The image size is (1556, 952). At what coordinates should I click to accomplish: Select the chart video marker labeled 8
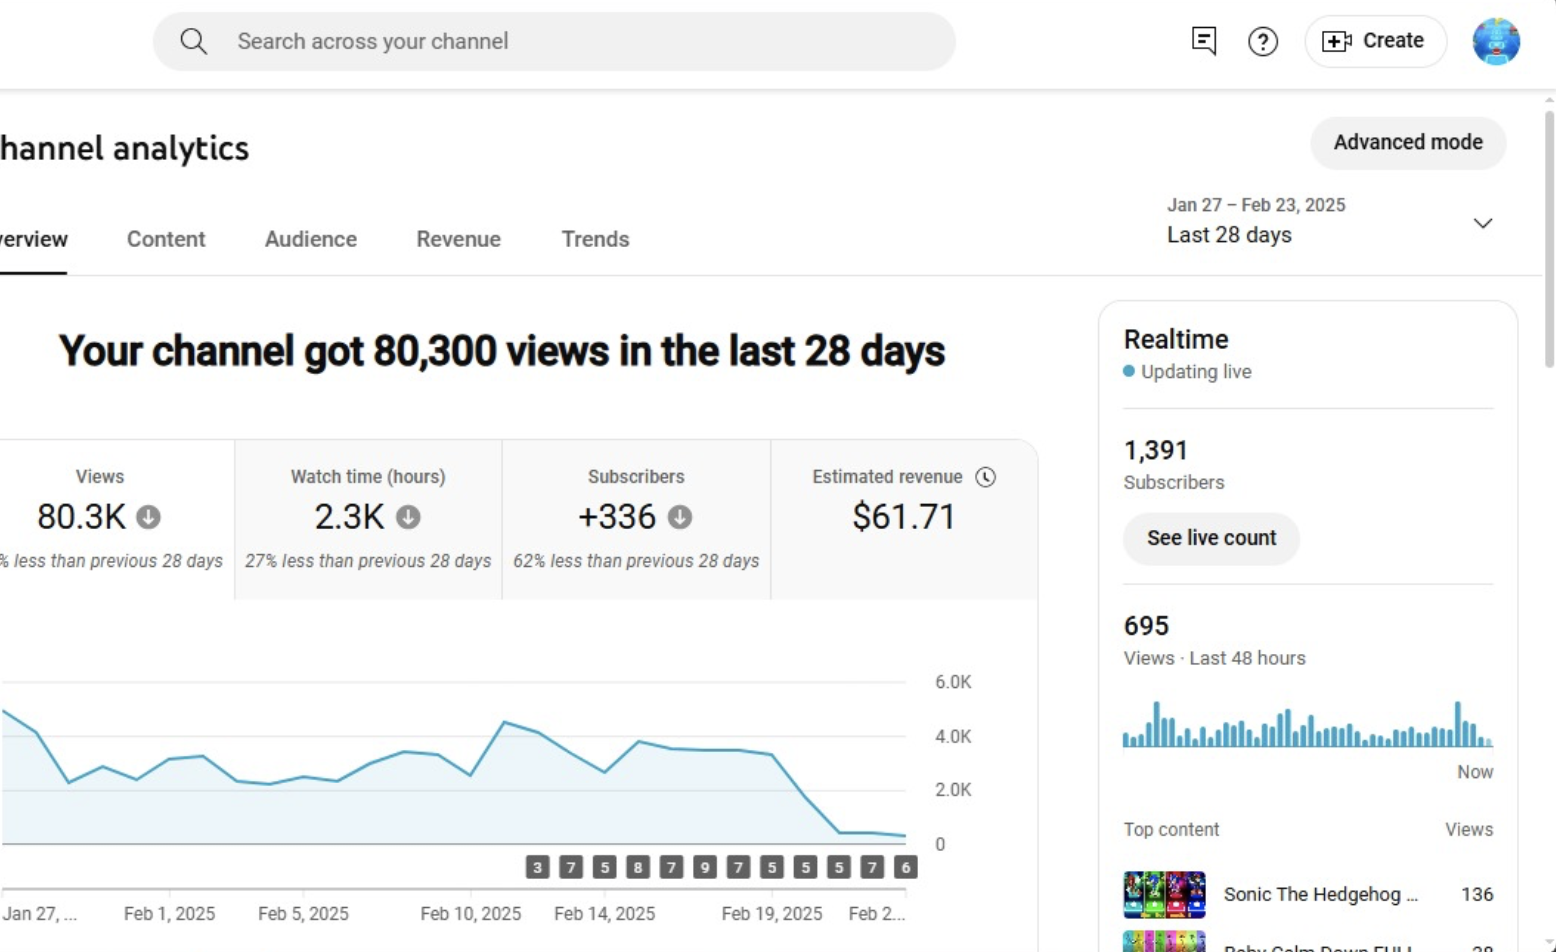click(638, 867)
